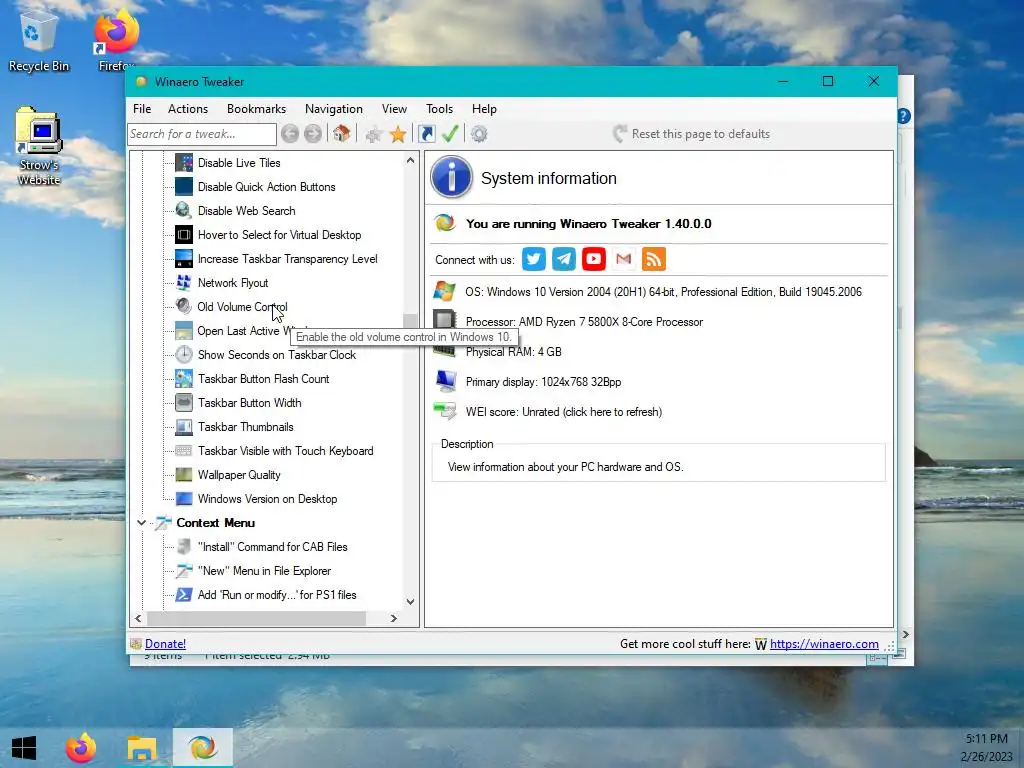
Task: Open Winaero's YouTube channel icon
Action: pyautogui.click(x=594, y=259)
